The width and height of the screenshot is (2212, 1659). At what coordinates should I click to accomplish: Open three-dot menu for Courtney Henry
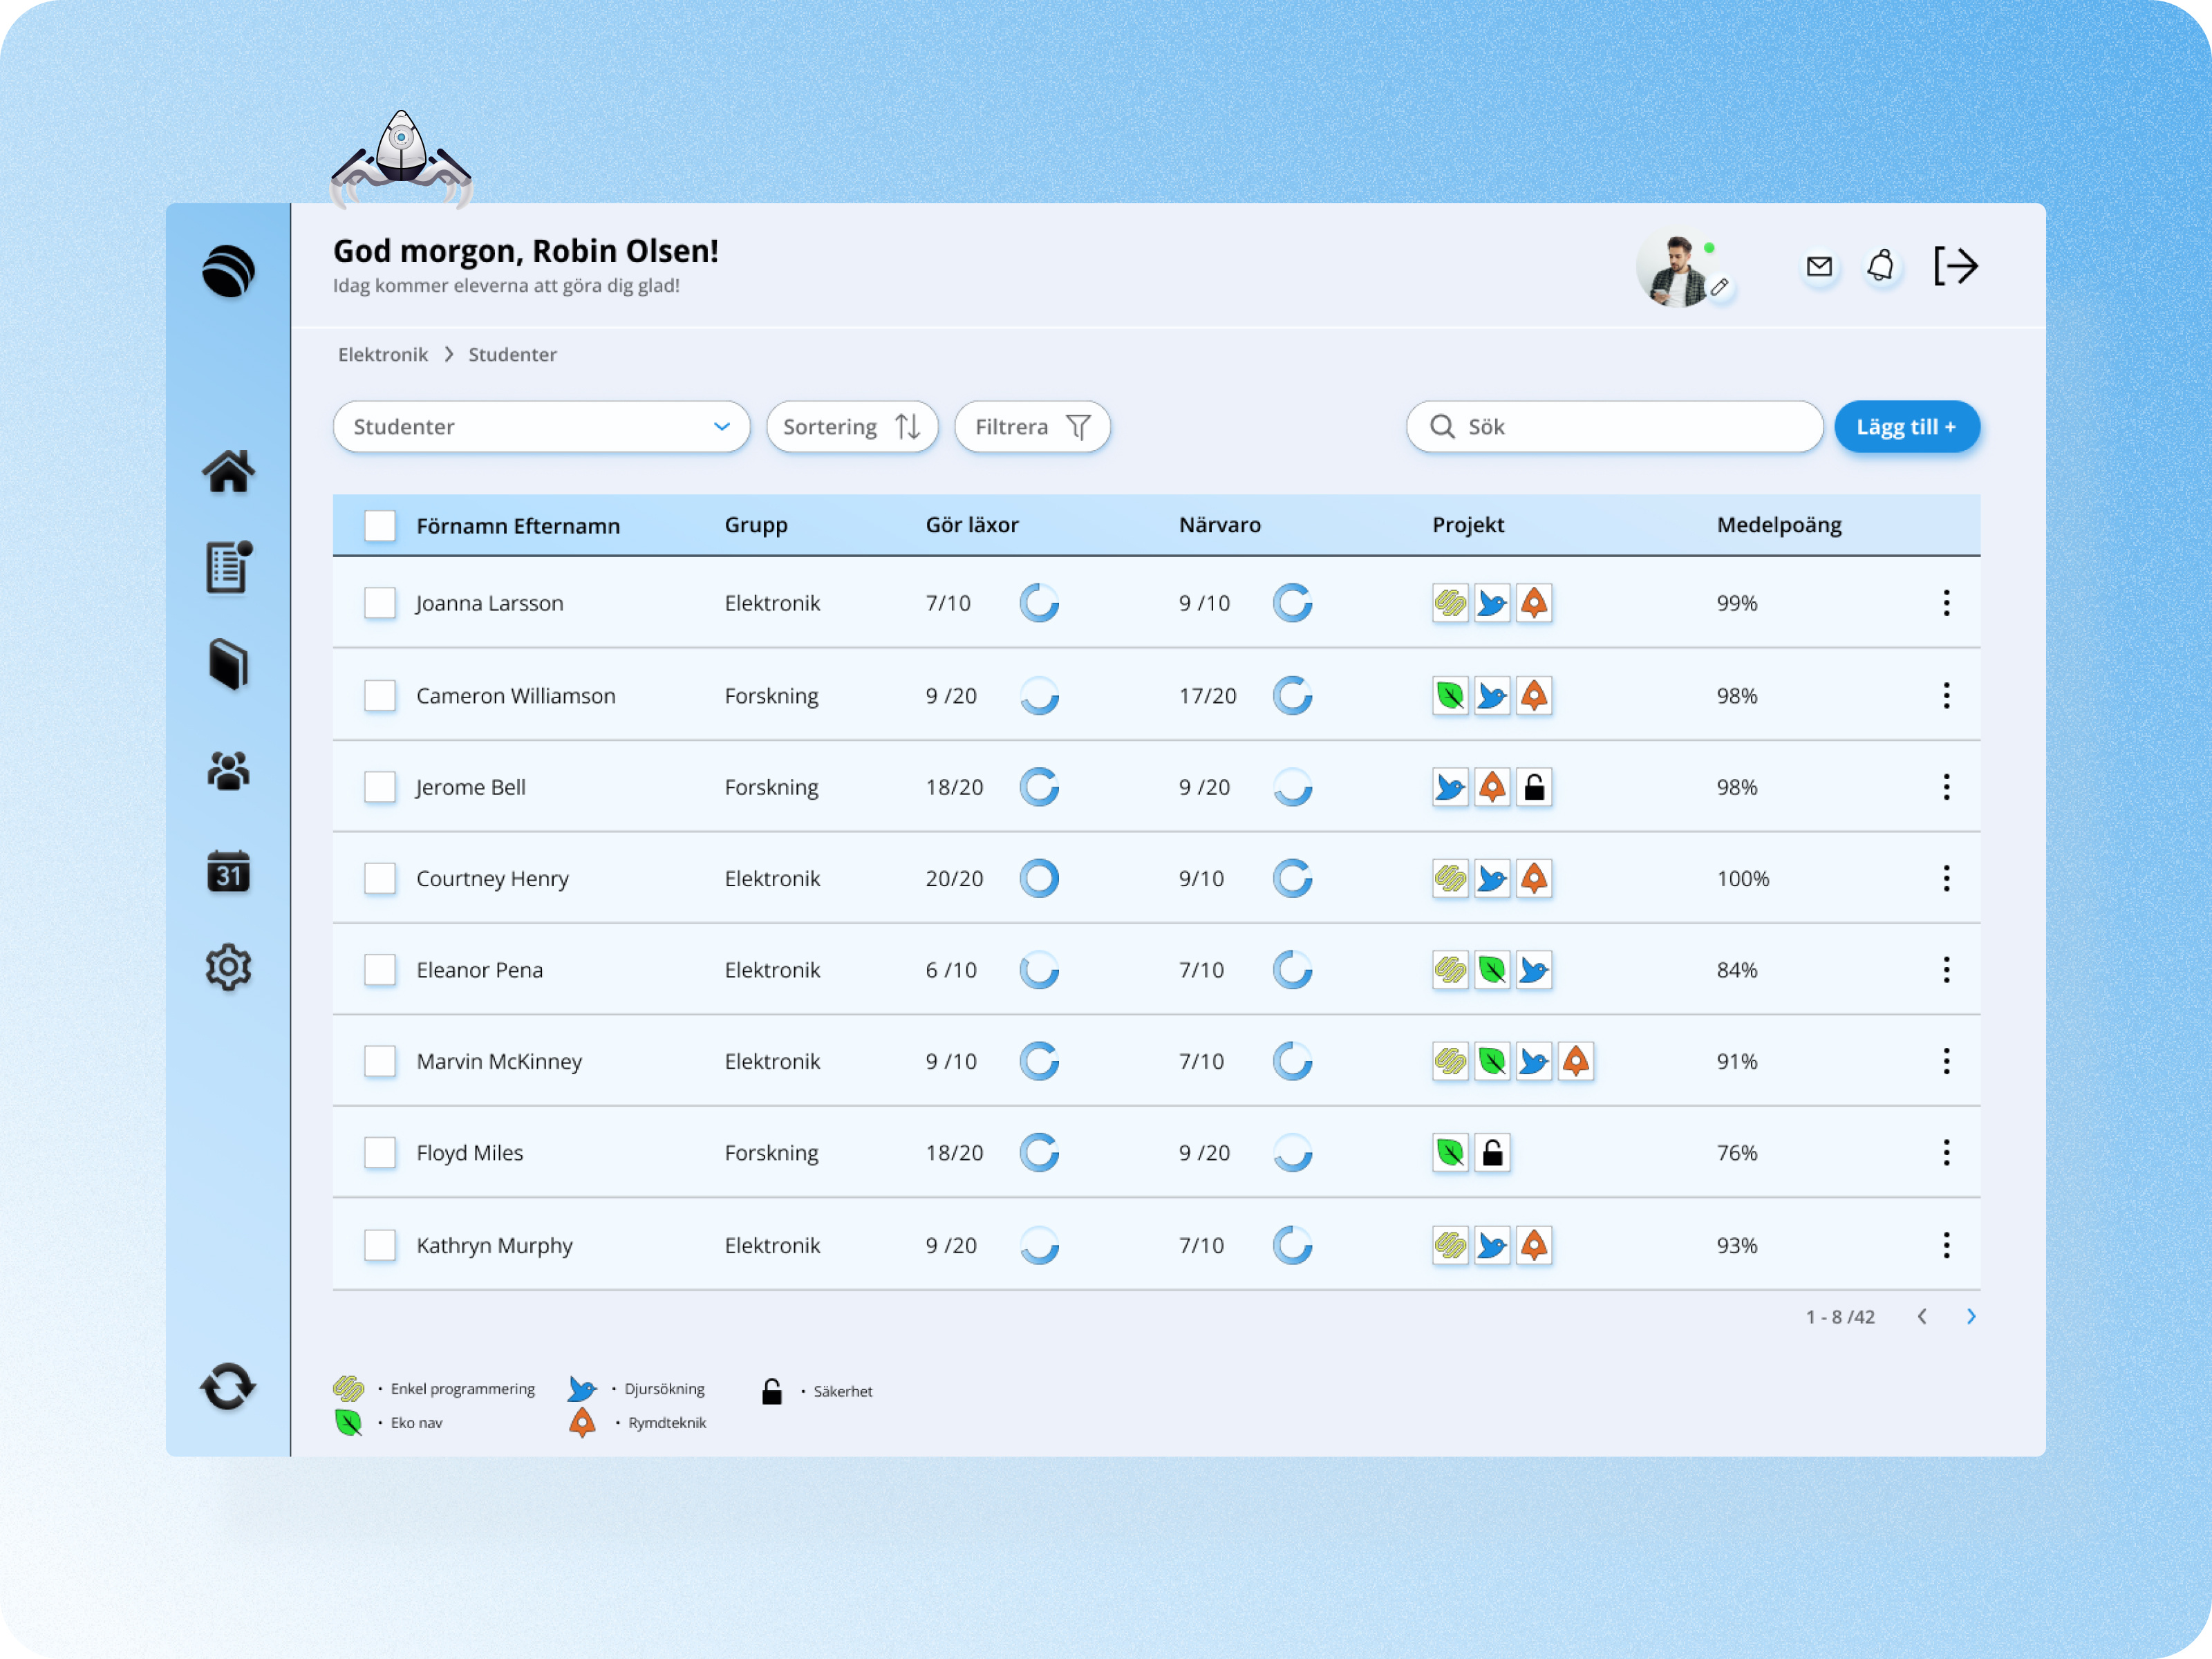(1946, 879)
